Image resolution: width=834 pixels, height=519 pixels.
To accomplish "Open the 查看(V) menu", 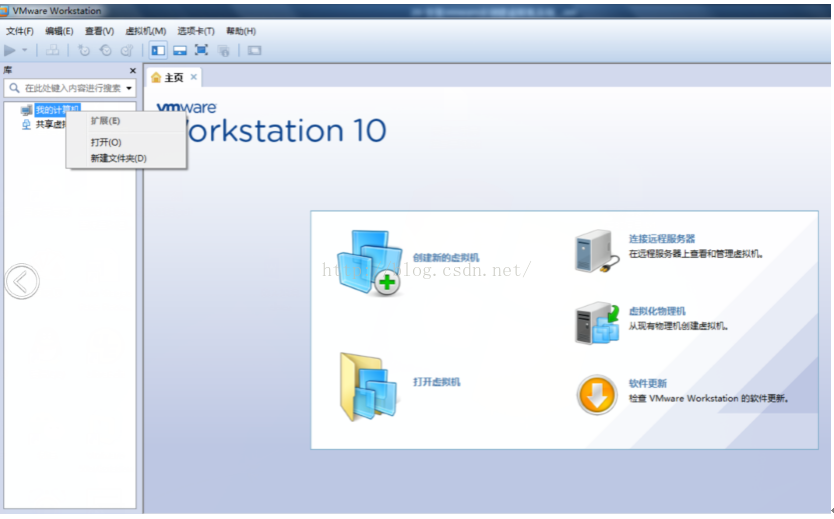I will point(99,31).
